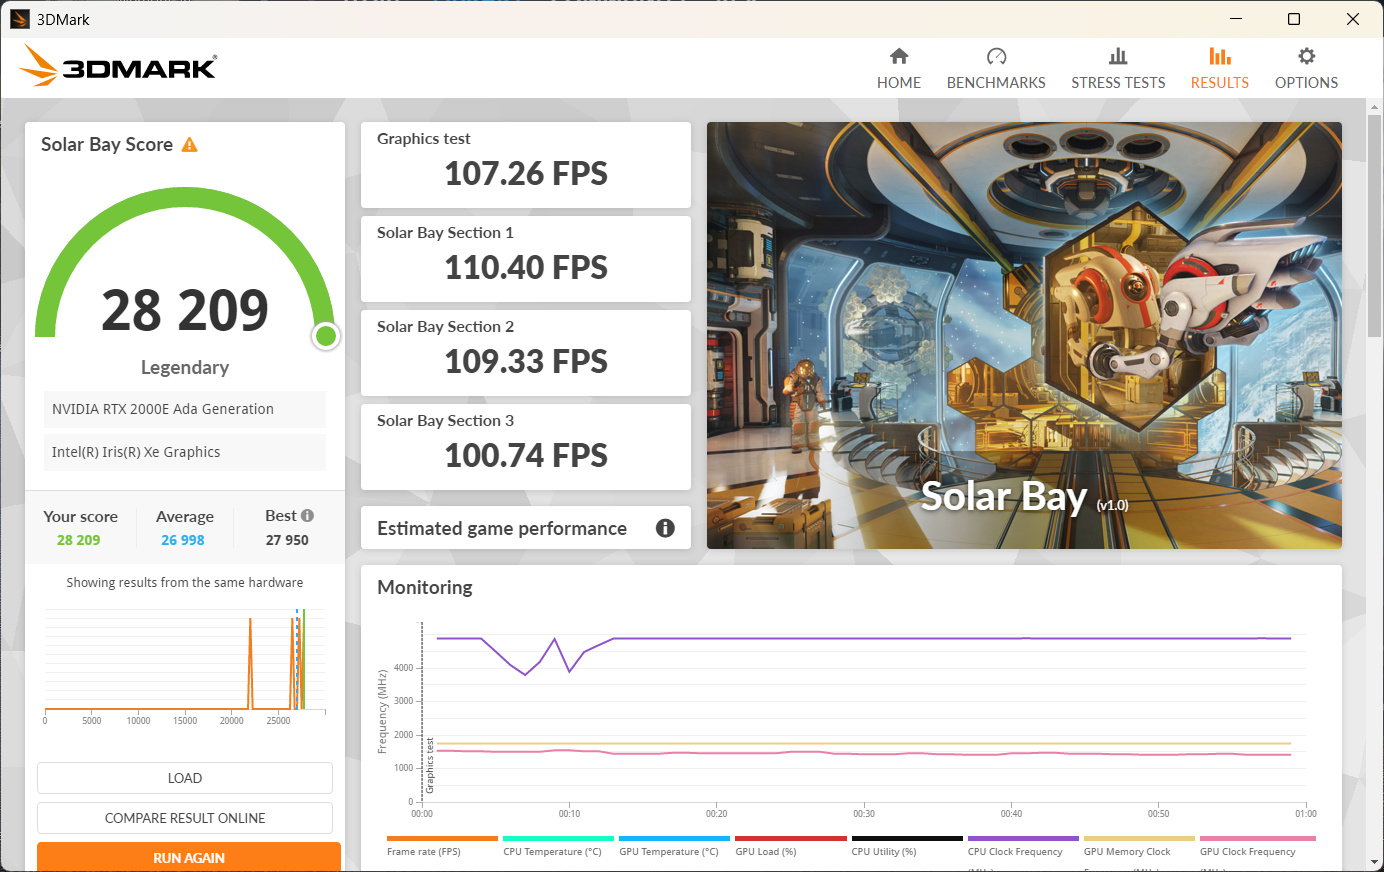
Task: Click COMPARE RESULT ONLINE button
Action: pos(185,818)
